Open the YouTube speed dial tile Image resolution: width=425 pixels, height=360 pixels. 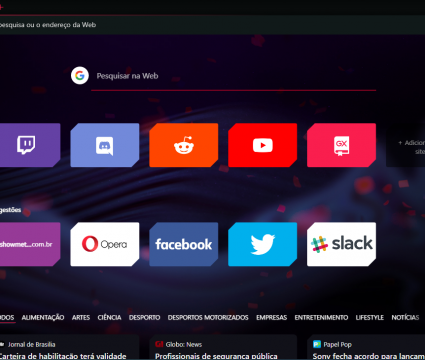(x=262, y=145)
